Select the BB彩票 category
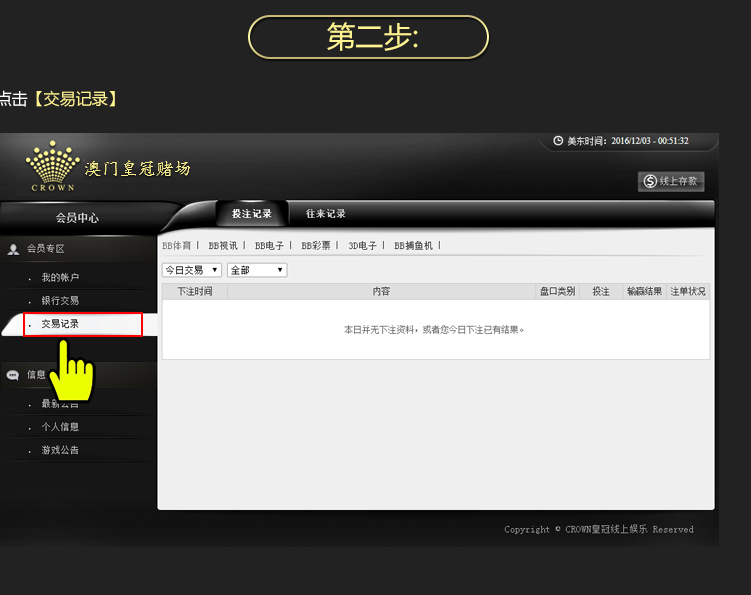This screenshot has width=751, height=595. pos(316,246)
